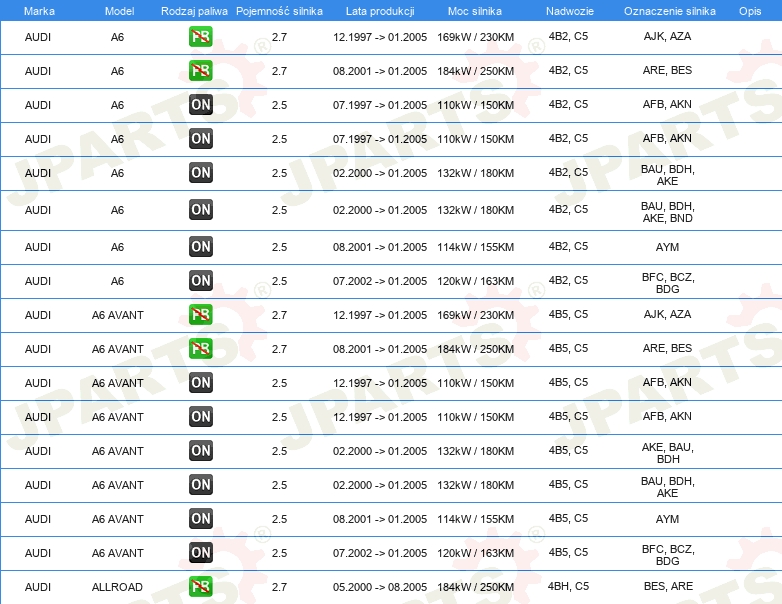The height and width of the screenshot is (604, 782).
Task: Click PB icon in A6 AVANT ARE, BES row
Action: coord(200,349)
